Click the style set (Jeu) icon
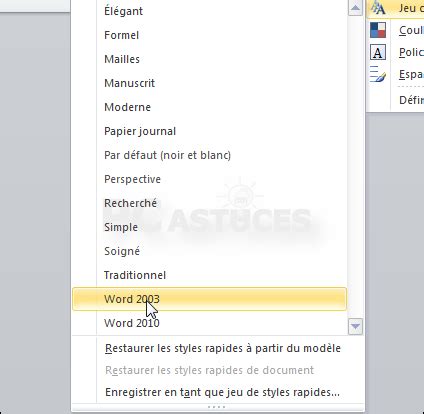The image size is (424, 414). (378, 8)
